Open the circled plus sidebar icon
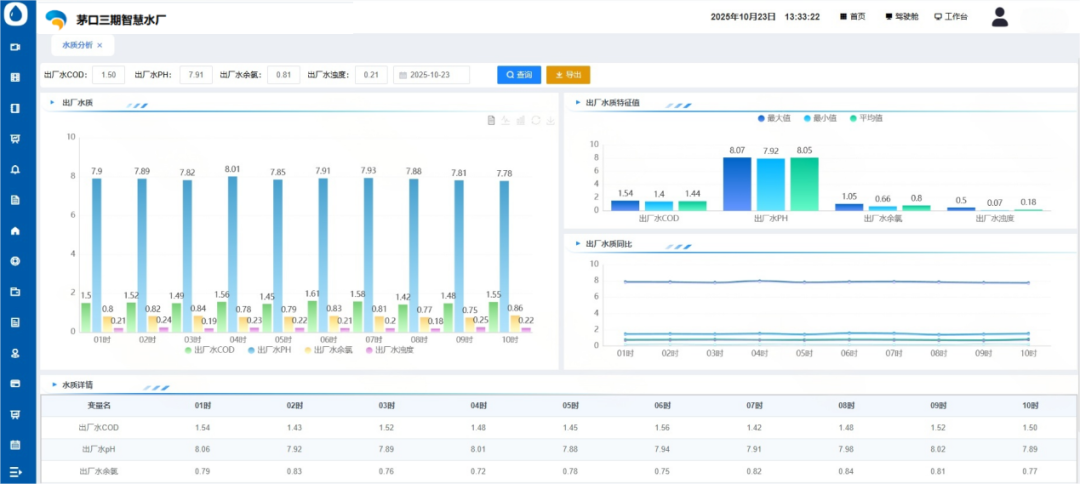Screen dimensions: 1080x484 point(15,261)
